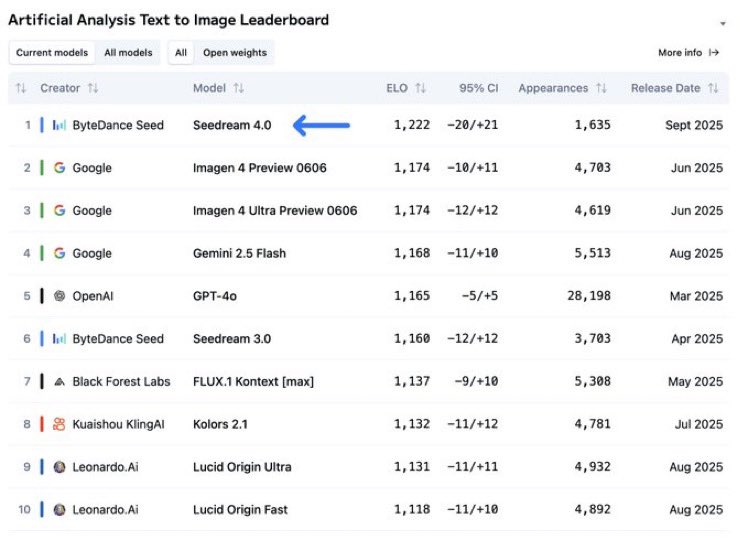Click the Mar 2025 release date

696,296
